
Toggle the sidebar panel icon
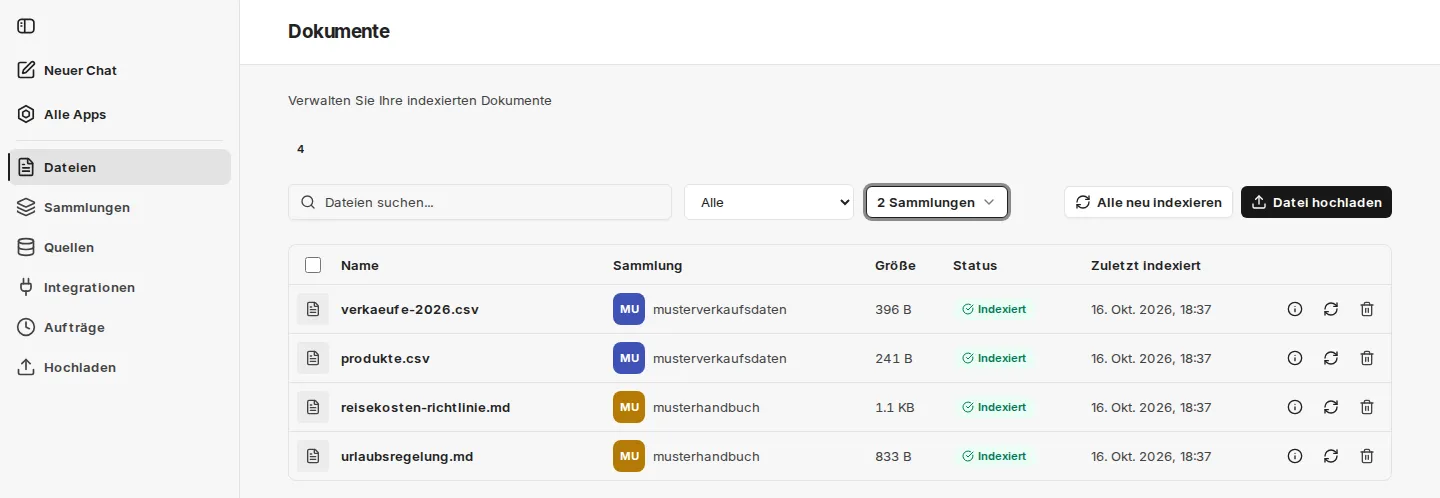(x=26, y=26)
